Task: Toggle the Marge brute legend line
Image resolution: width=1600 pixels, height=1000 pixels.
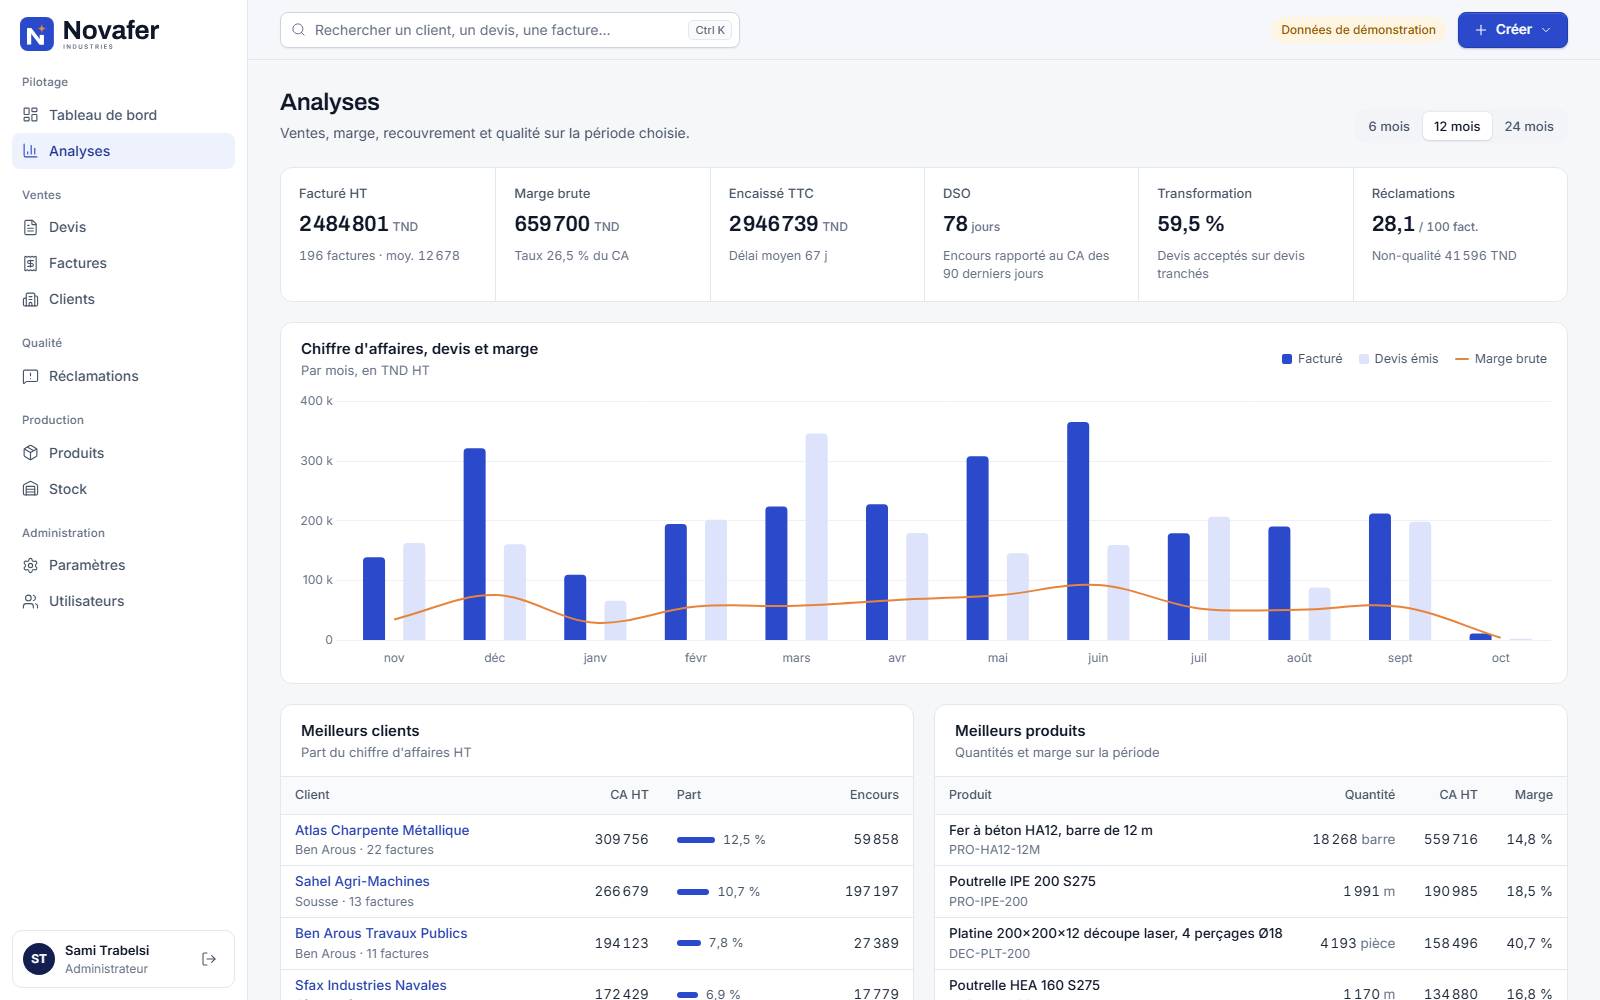Action: coord(1501,359)
